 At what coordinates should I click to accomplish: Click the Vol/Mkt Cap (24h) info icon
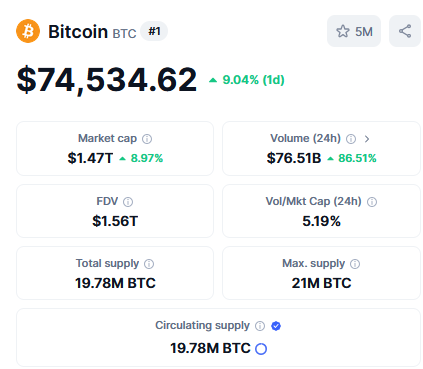tap(372, 202)
